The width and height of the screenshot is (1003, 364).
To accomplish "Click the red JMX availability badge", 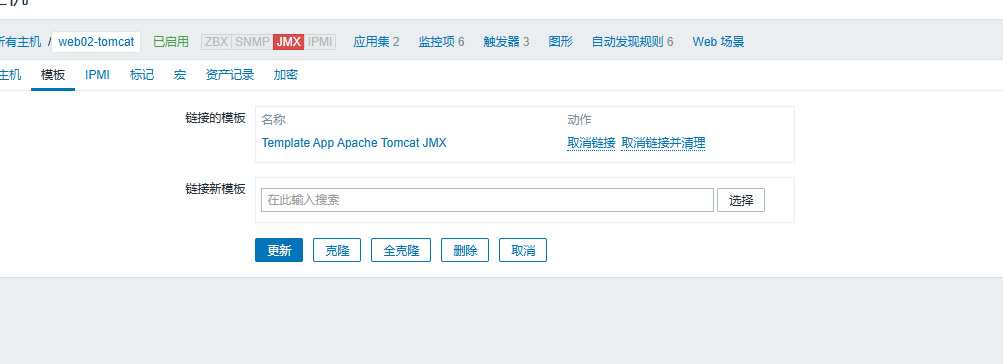I will click(x=288, y=42).
